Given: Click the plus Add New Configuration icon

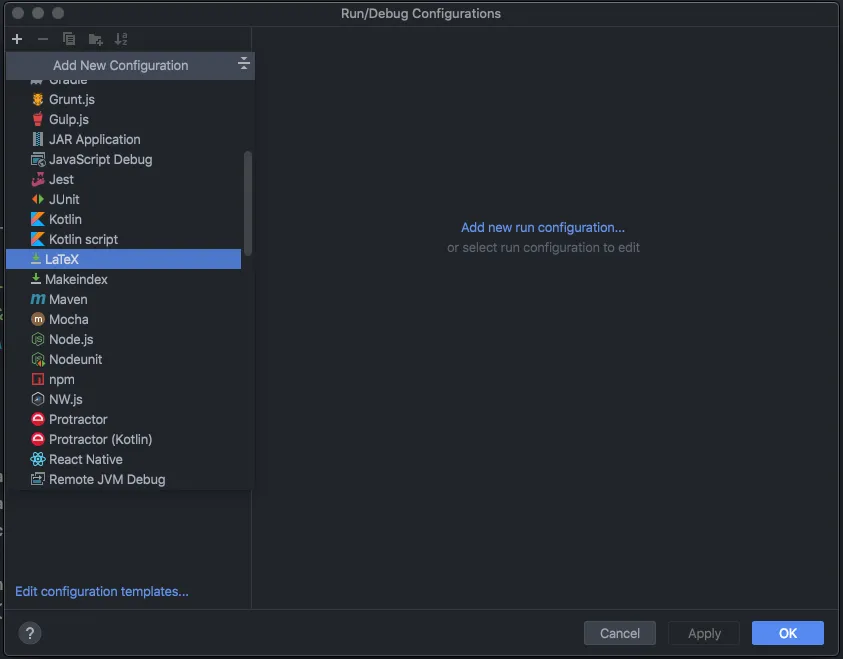Looking at the screenshot, I should 17,39.
